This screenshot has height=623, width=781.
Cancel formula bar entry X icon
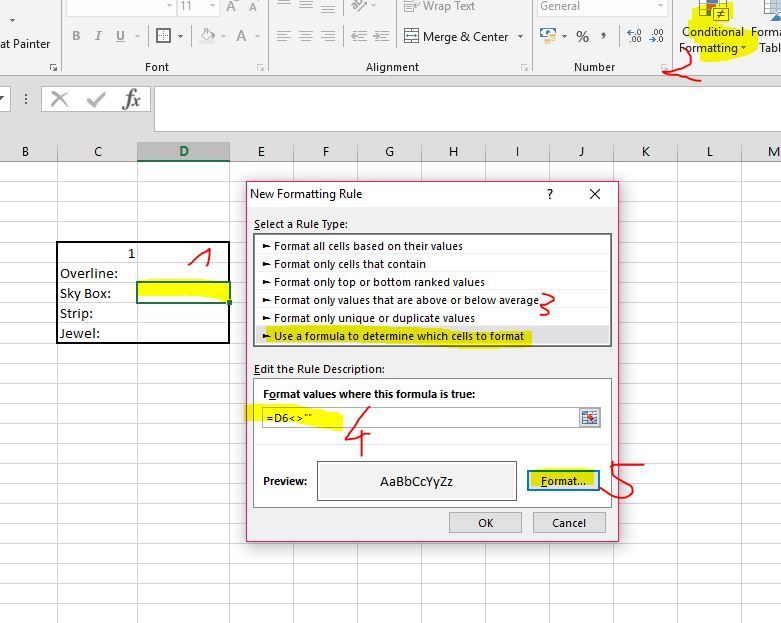[x=59, y=99]
